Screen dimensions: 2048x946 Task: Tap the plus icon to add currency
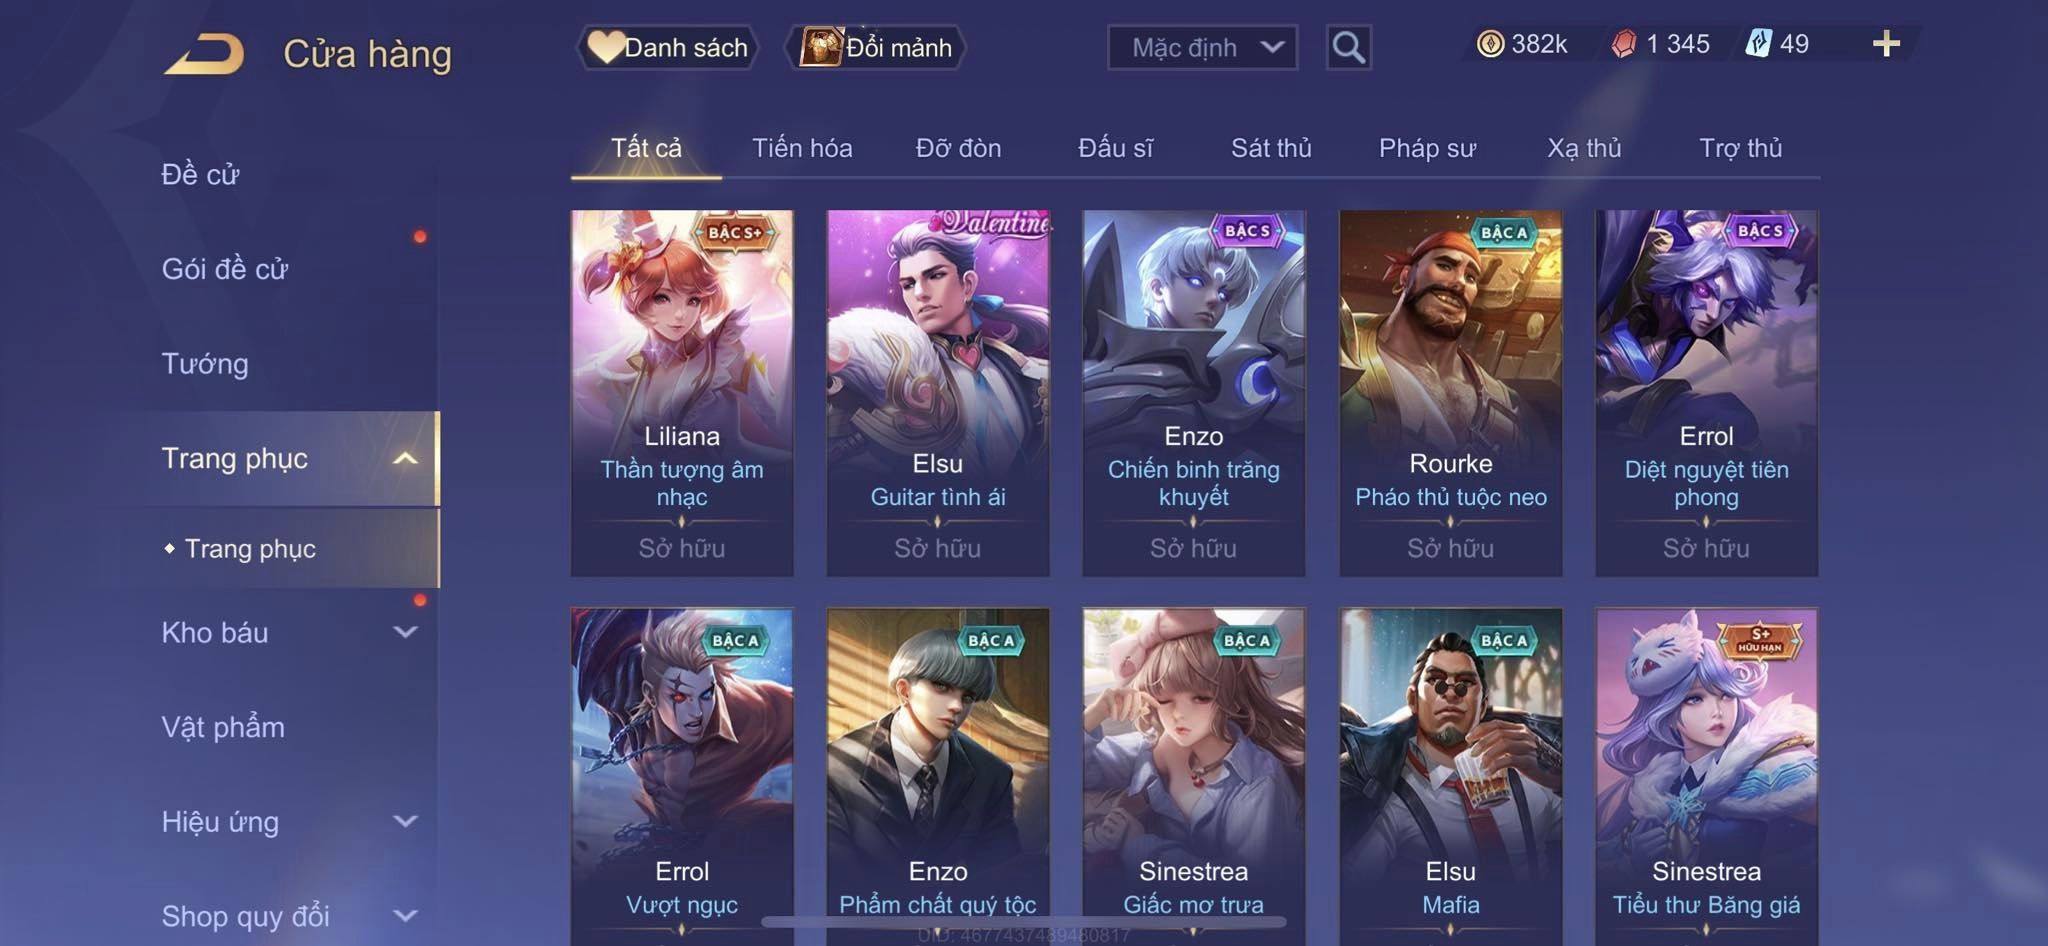(1886, 44)
